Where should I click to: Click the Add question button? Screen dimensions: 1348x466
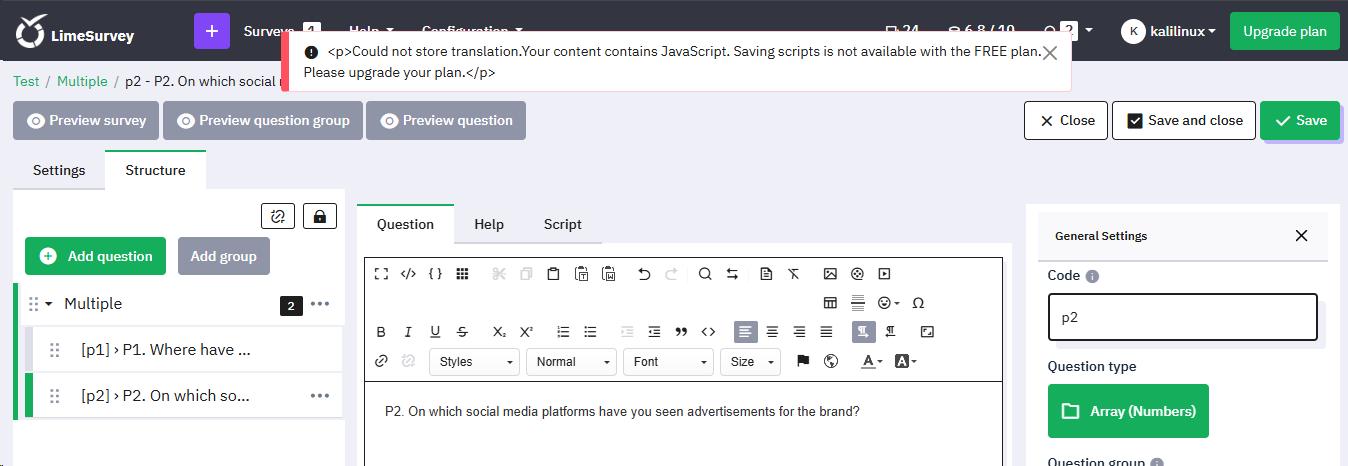tap(96, 256)
